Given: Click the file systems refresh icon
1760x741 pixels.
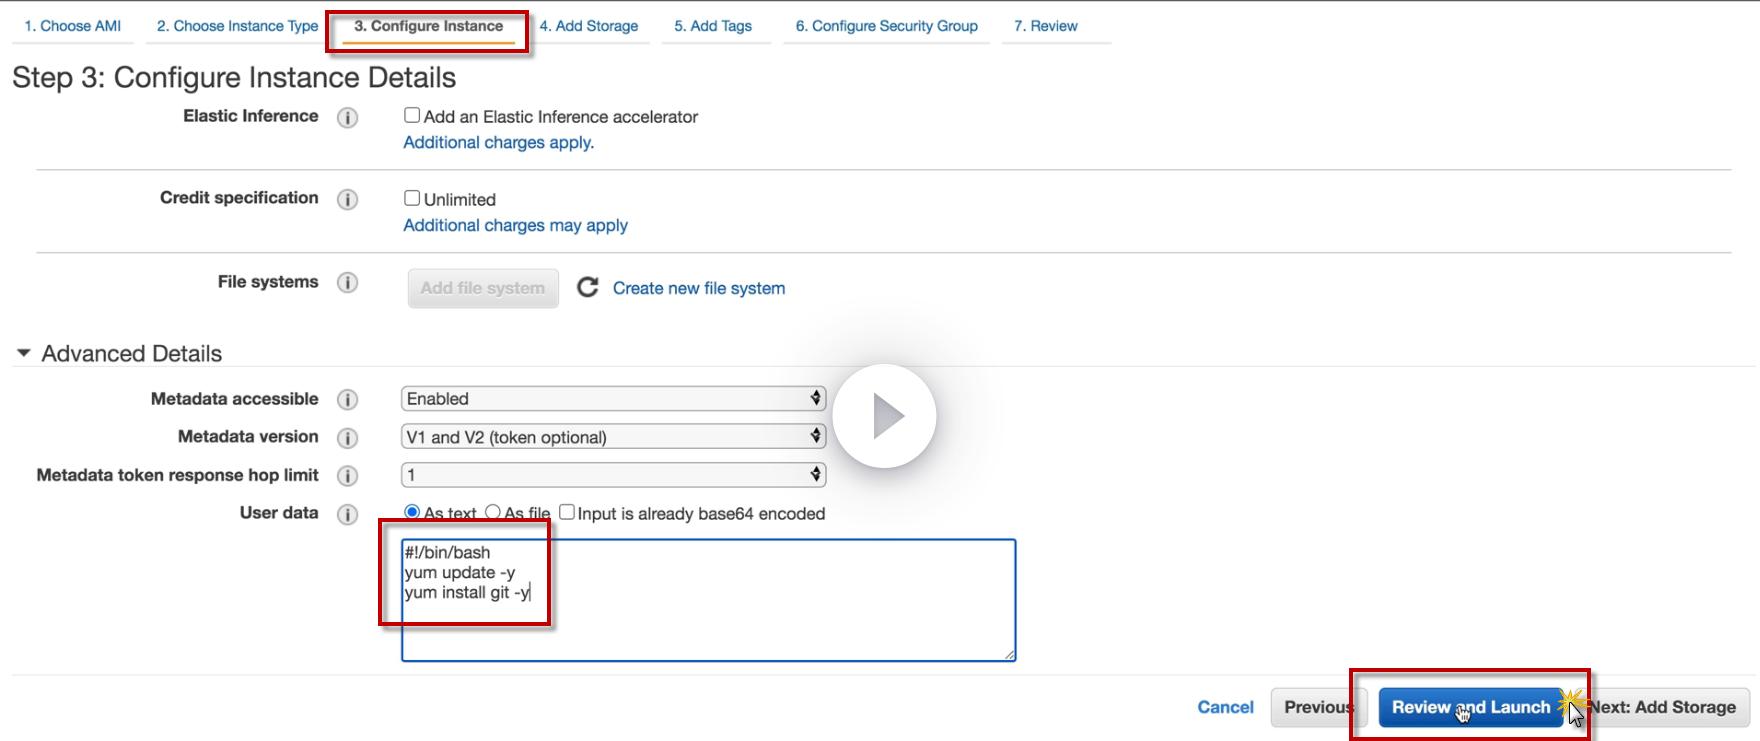Looking at the screenshot, I should point(588,288).
